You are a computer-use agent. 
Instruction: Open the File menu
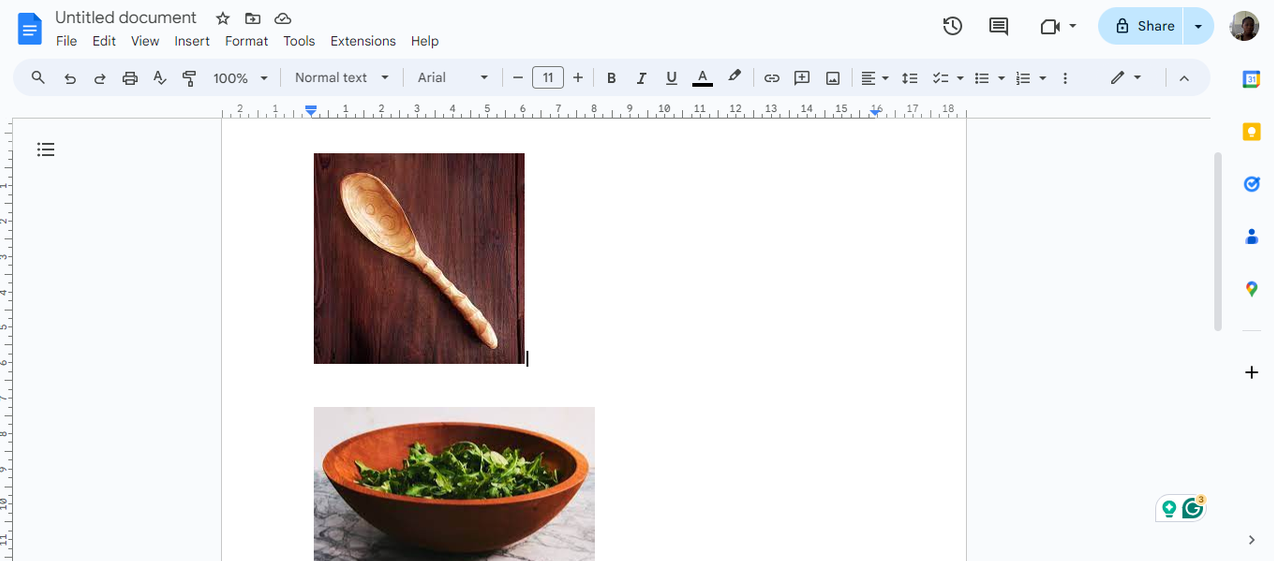pyautogui.click(x=67, y=41)
